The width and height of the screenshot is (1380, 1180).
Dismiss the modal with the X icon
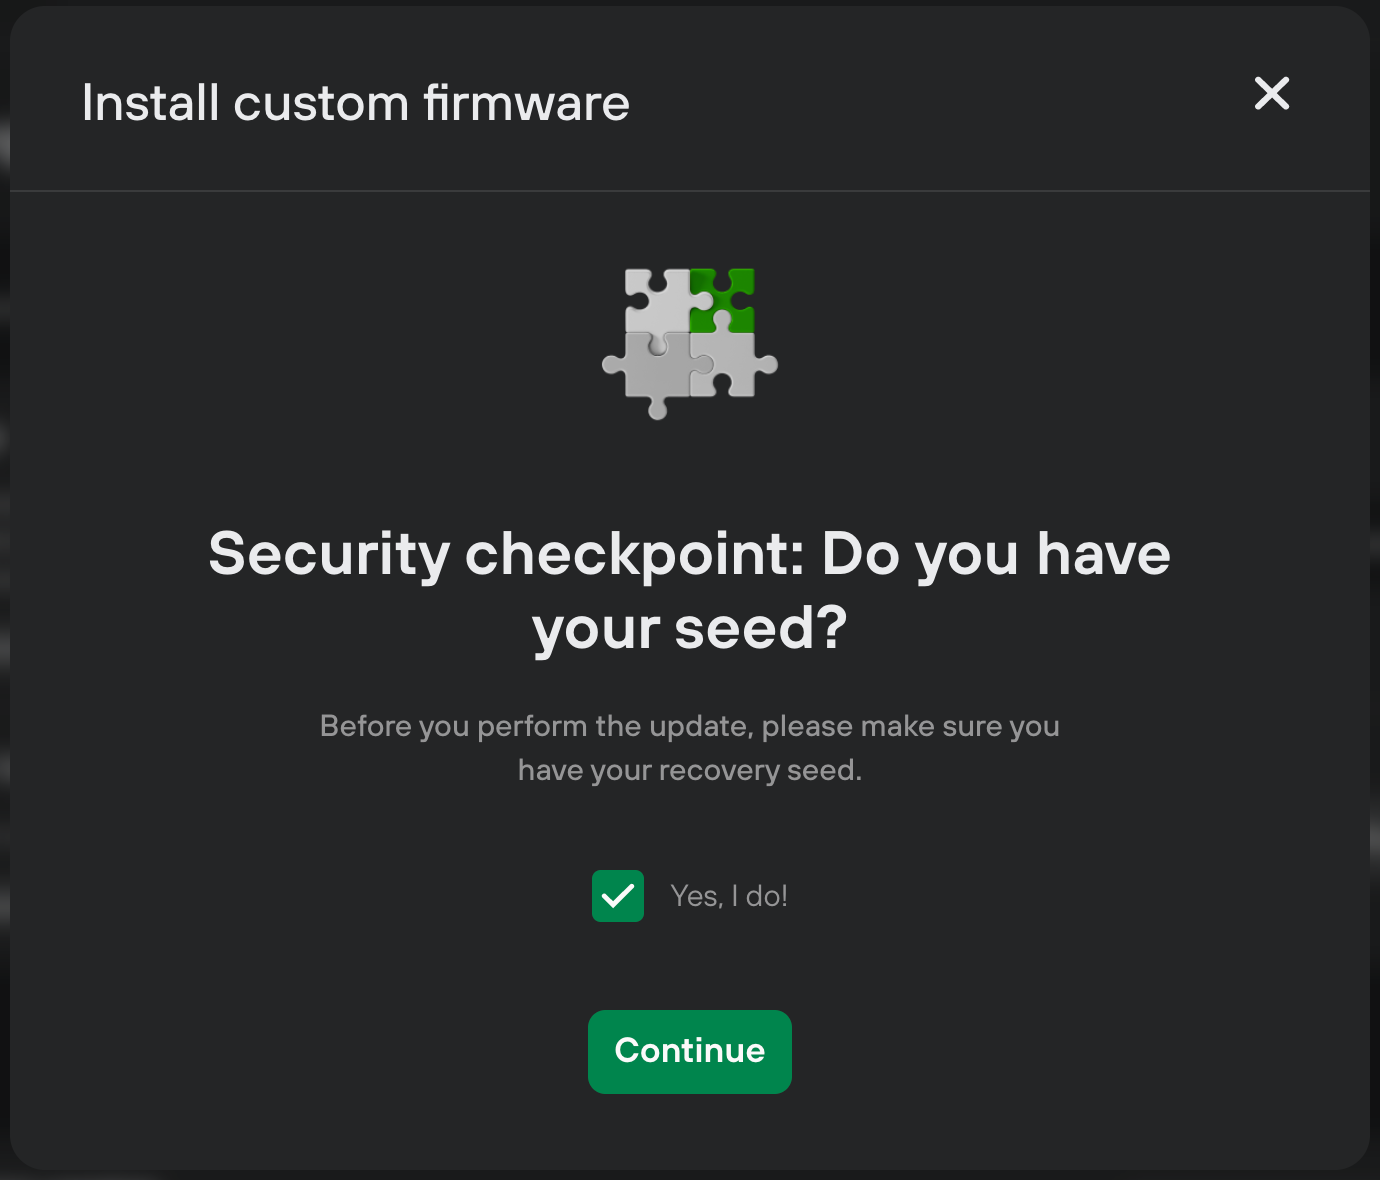click(x=1272, y=94)
